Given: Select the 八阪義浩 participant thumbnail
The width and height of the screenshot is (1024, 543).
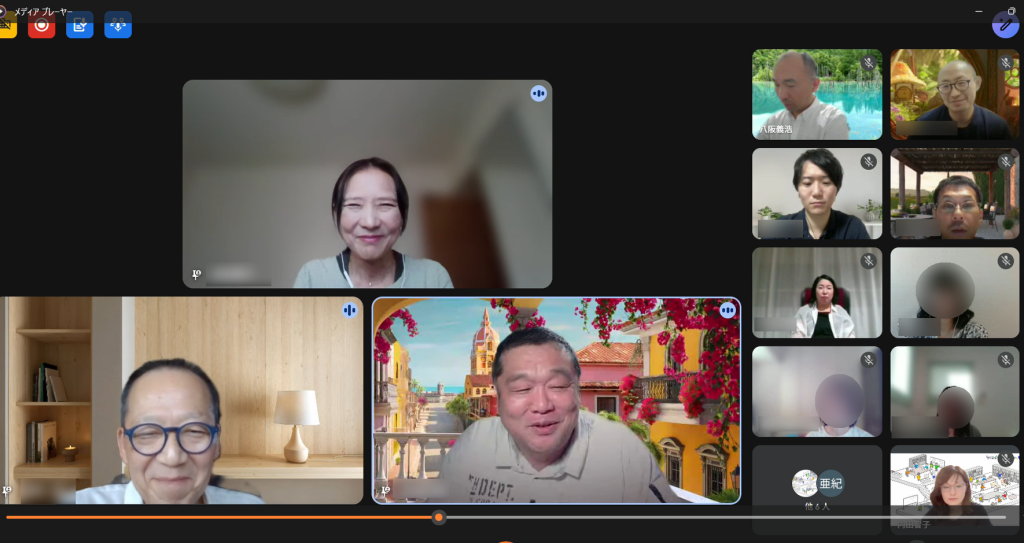Looking at the screenshot, I should click(x=816, y=95).
